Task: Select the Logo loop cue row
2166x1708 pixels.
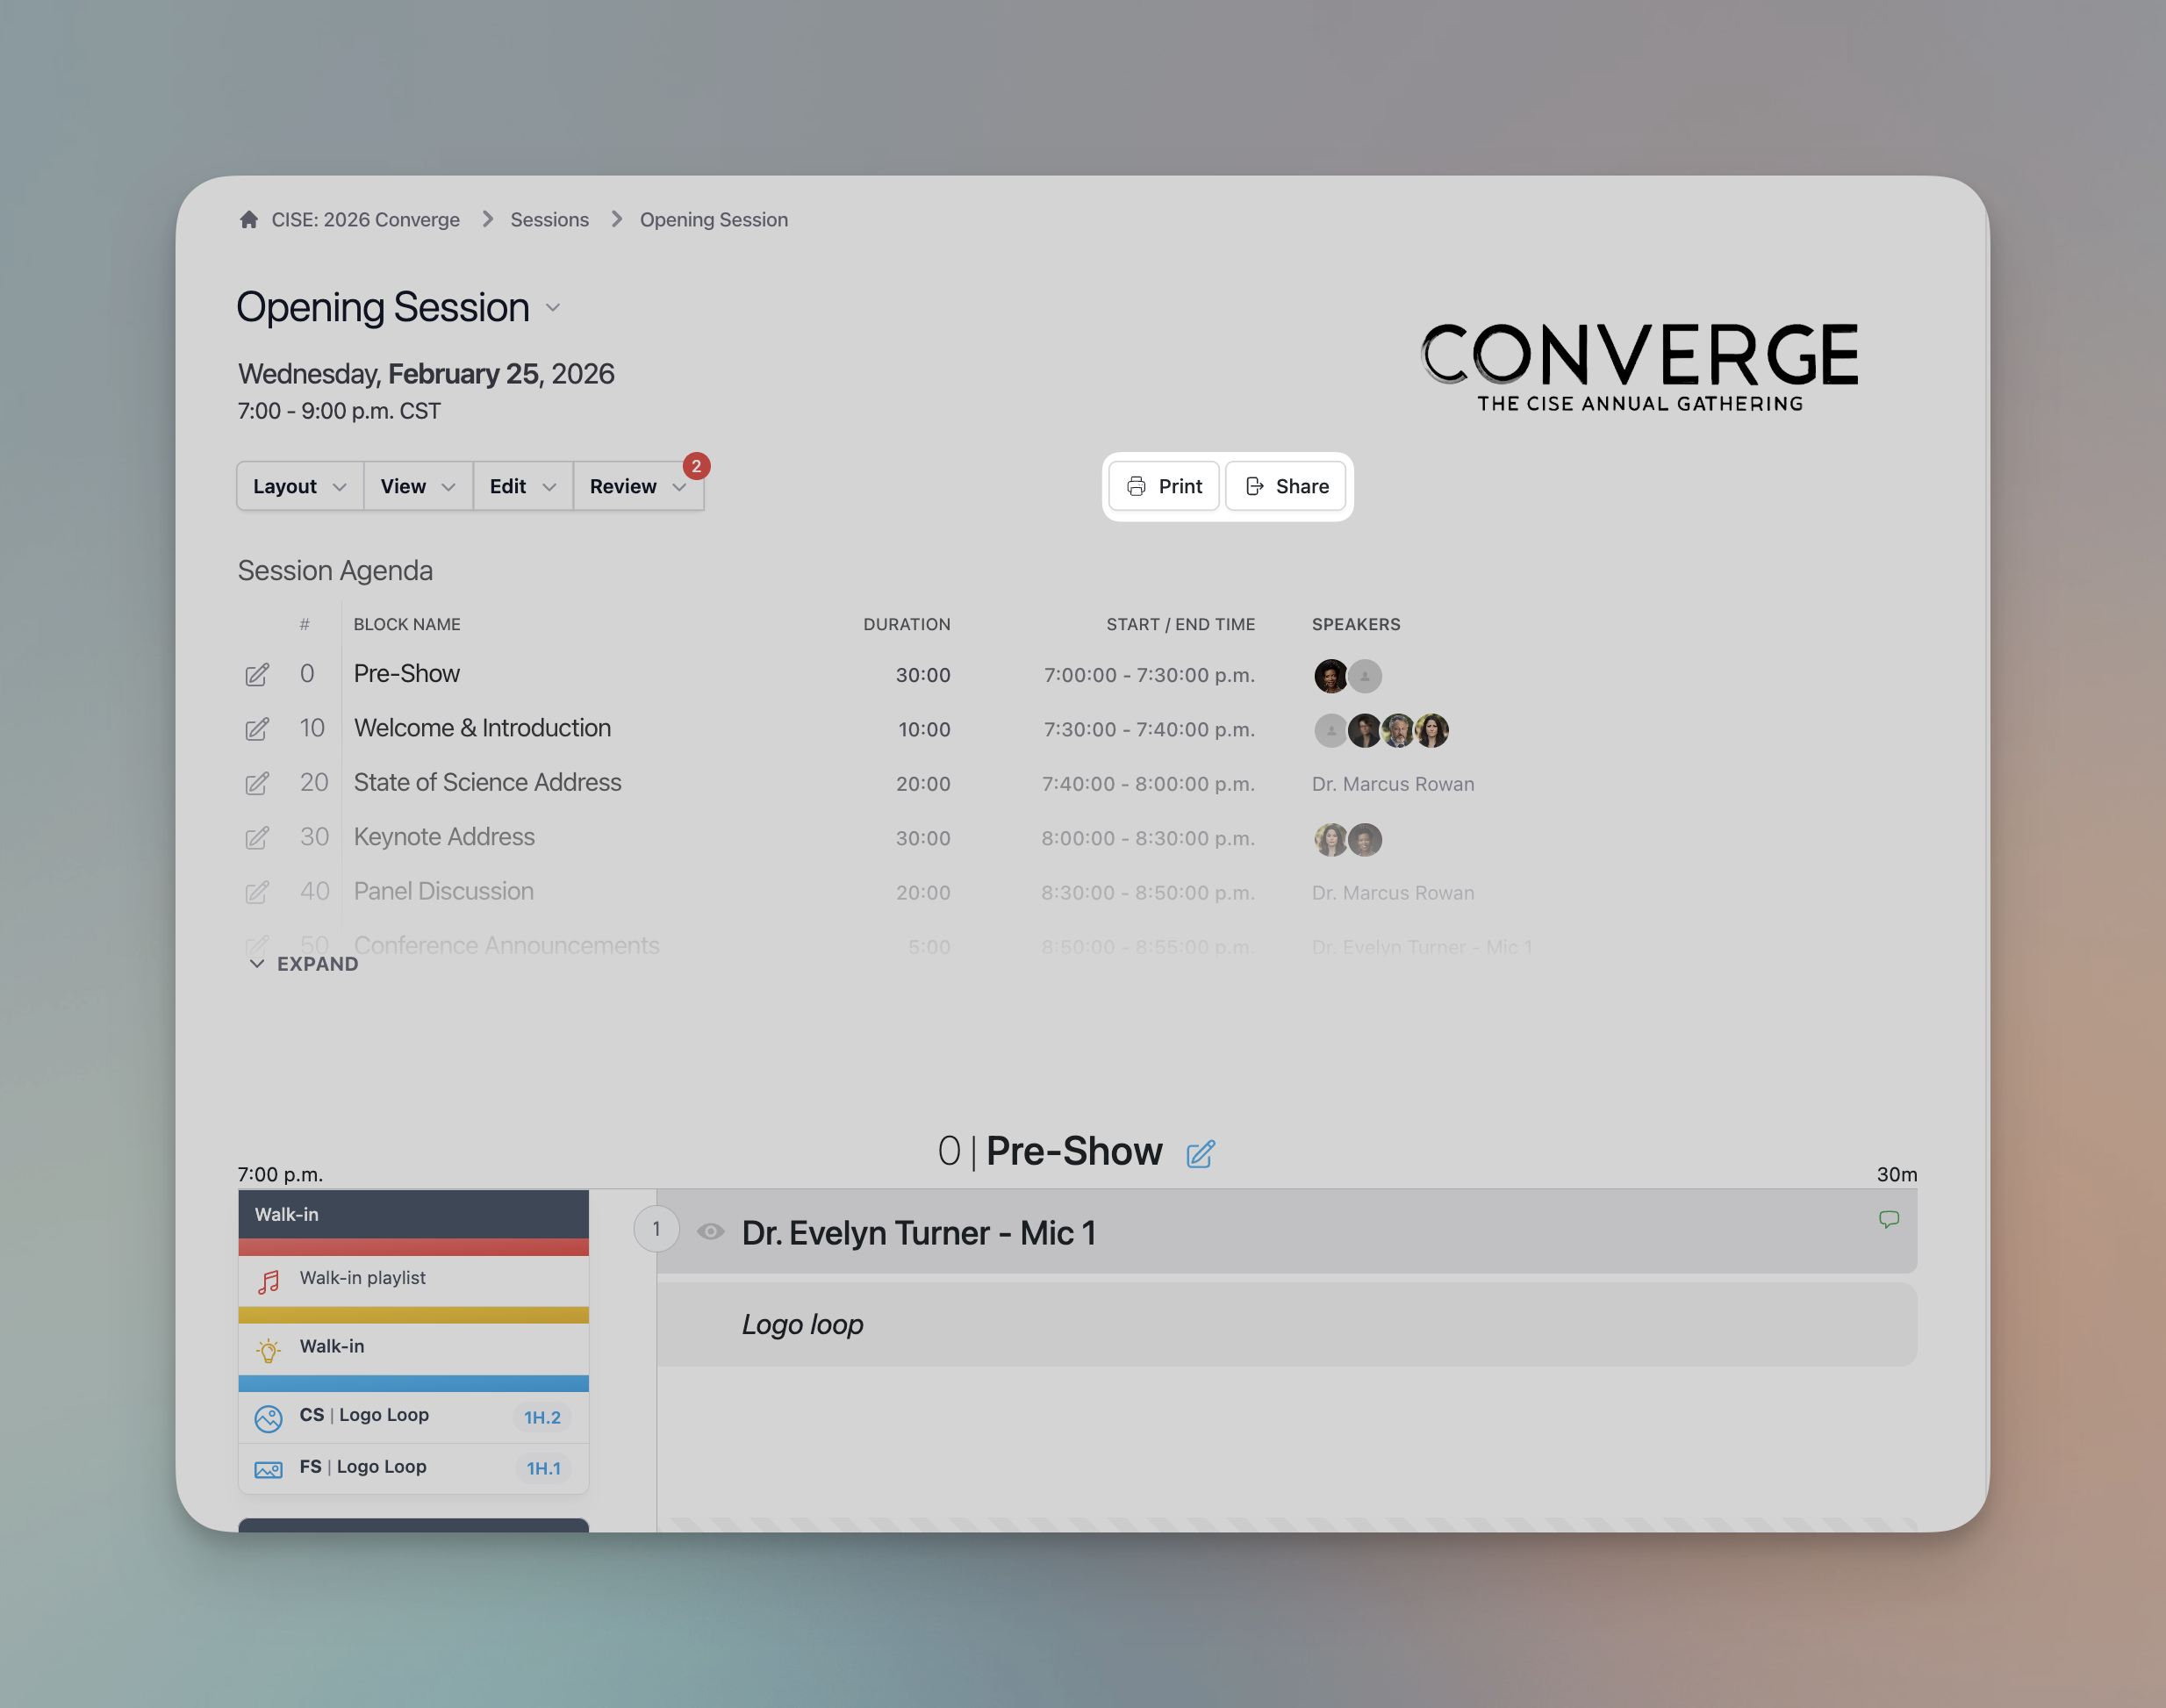Action: (x=1286, y=1325)
